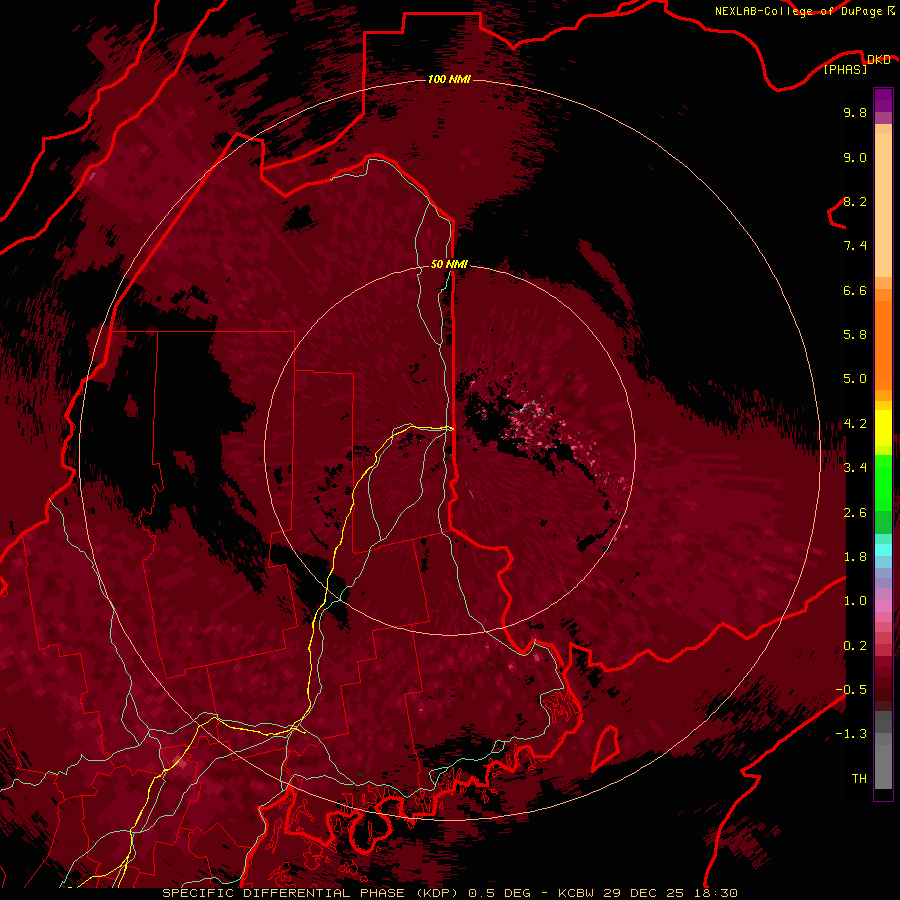Click the 50 NMI range ring label
This screenshot has height=900, width=900.
point(449,264)
